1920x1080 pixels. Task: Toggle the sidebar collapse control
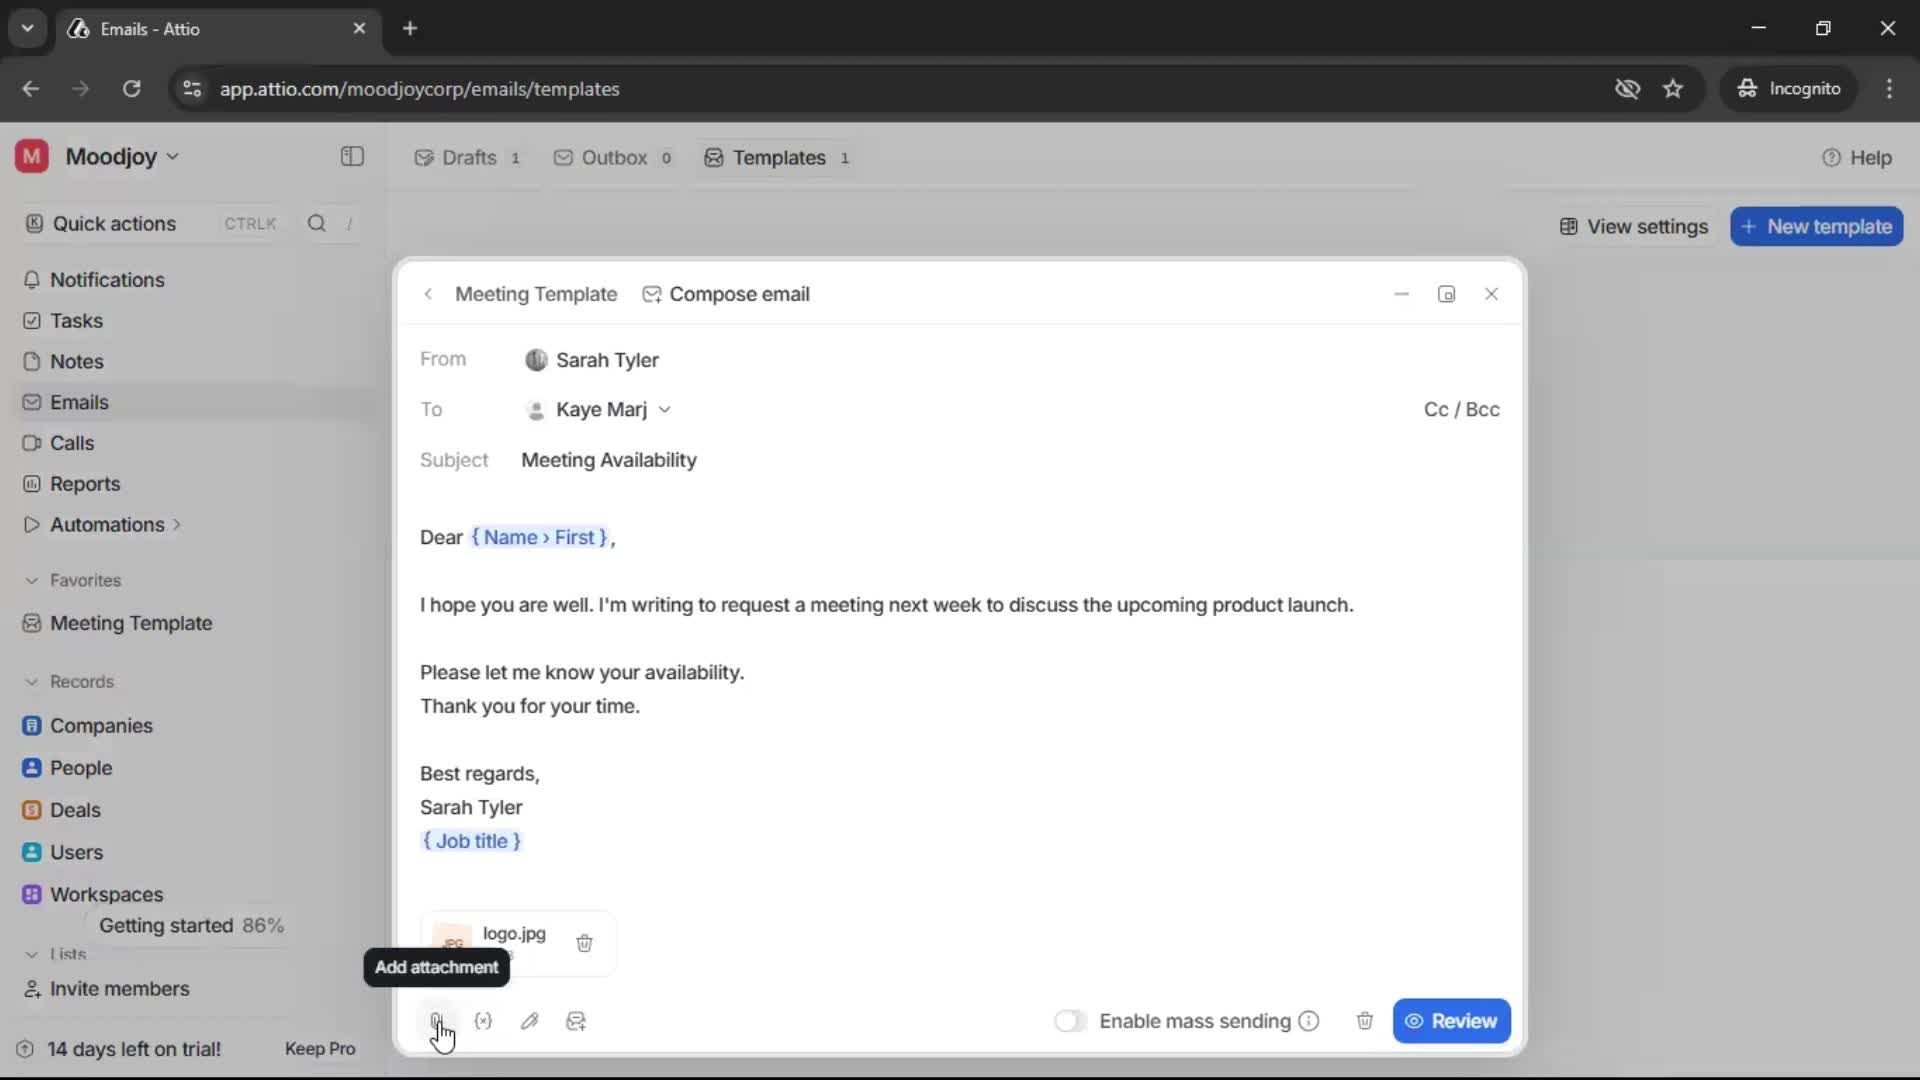click(351, 157)
